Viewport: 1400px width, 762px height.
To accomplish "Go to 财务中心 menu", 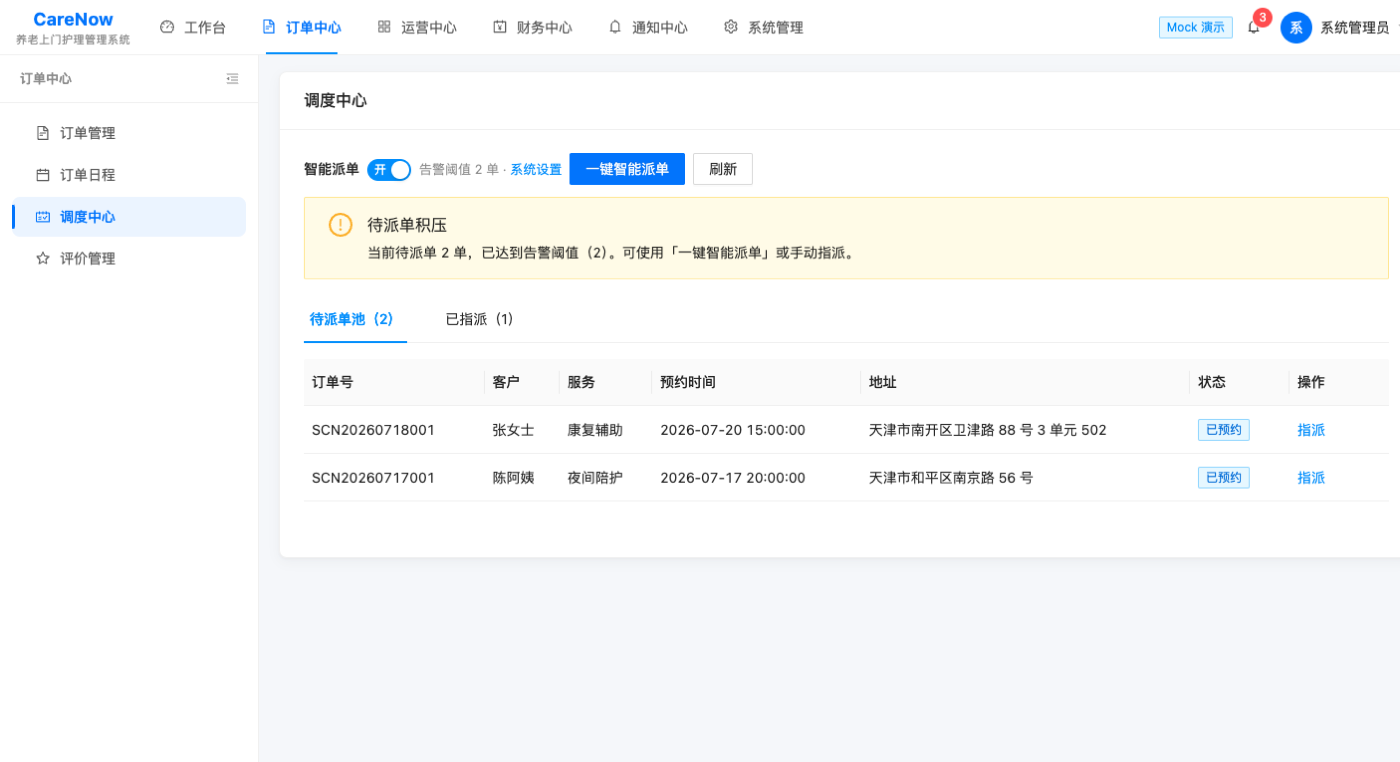I will 533,27.
